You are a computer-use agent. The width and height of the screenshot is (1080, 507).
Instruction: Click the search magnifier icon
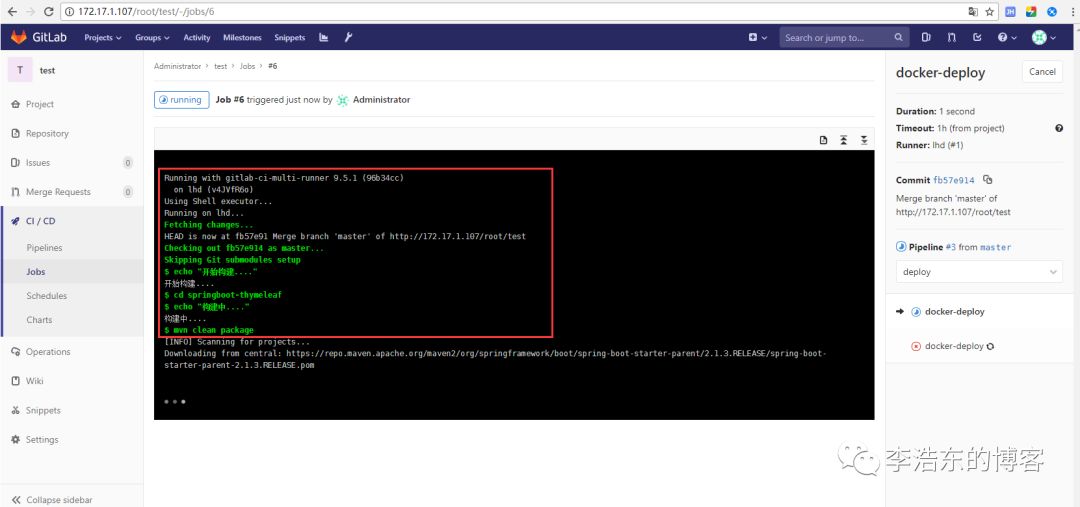click(x=899, y=37)
